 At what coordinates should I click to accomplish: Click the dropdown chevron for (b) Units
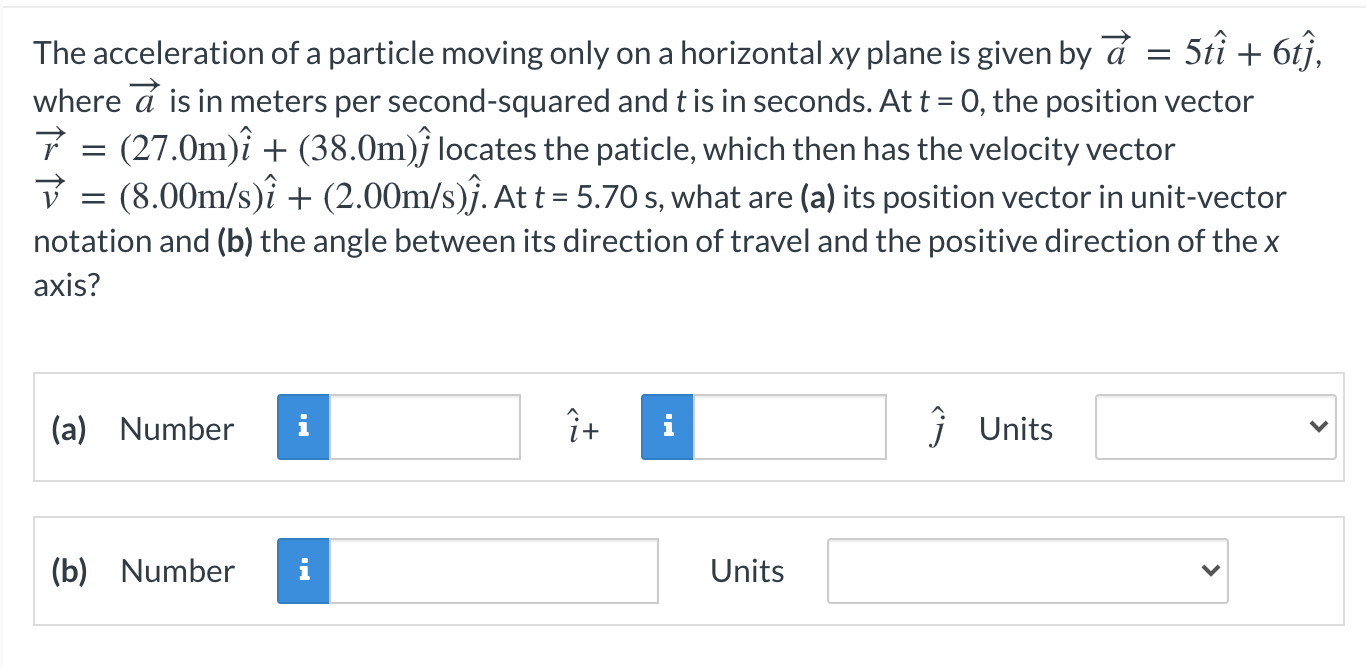click(x=1211, y=570)
